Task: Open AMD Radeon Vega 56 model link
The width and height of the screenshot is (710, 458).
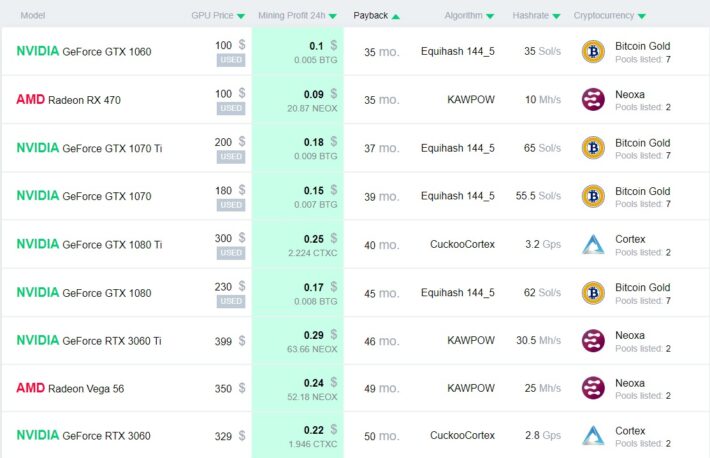Action: [70, 388]
